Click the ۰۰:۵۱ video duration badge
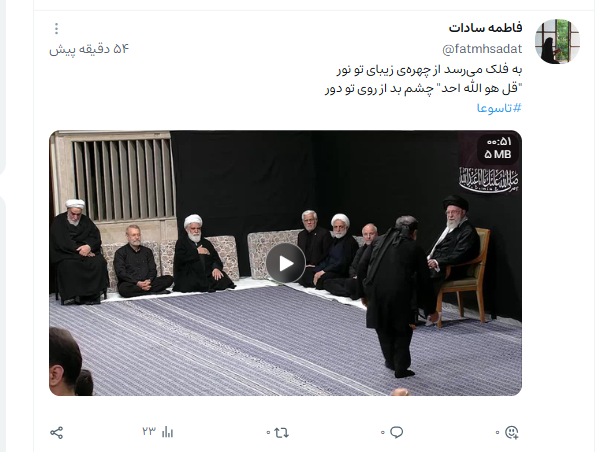Viewport: 597px width, 452px height. [499, 142]
